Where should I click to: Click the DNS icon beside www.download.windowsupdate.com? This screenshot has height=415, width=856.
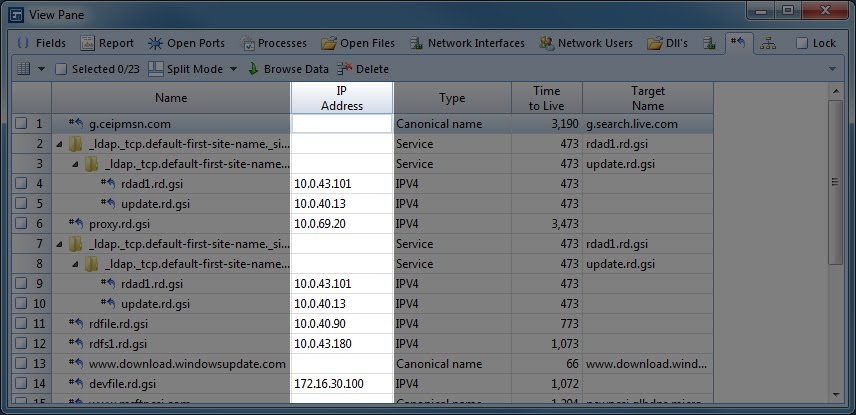[76, 364]
